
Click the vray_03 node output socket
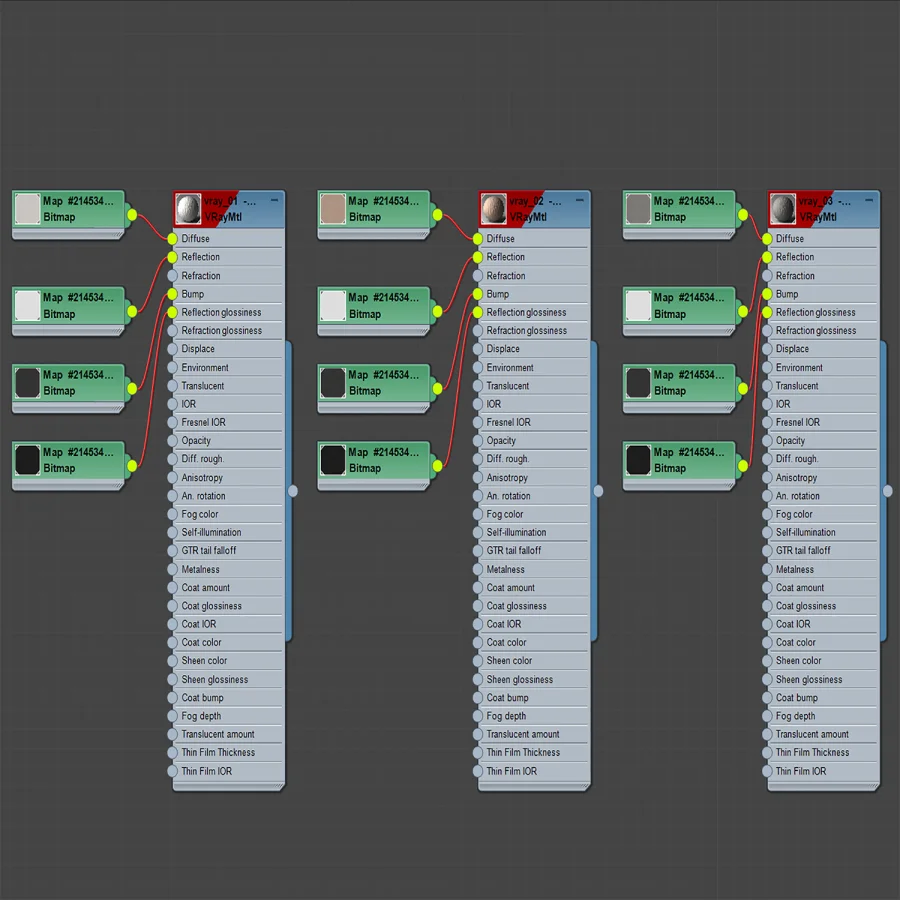887,491
